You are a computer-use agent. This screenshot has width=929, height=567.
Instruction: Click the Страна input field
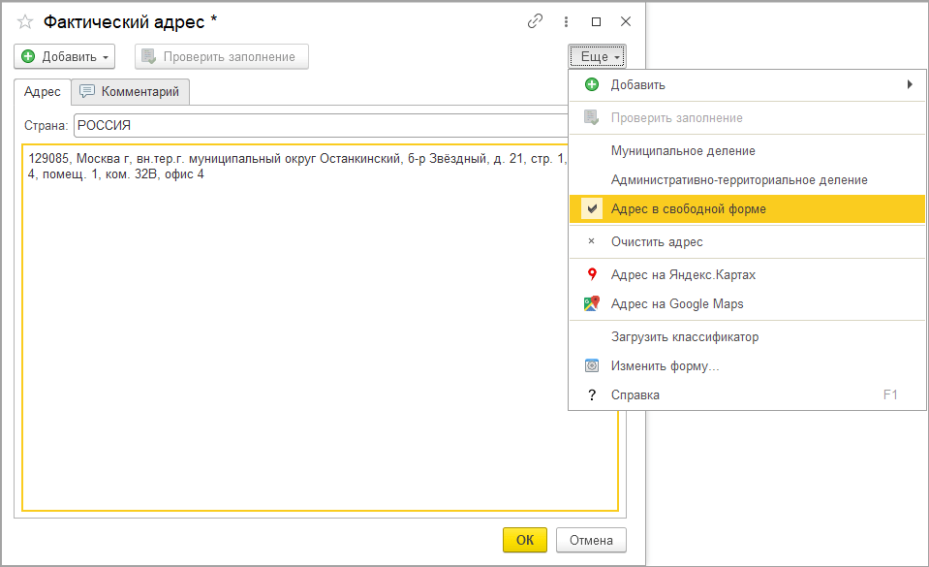pos(321,126)
